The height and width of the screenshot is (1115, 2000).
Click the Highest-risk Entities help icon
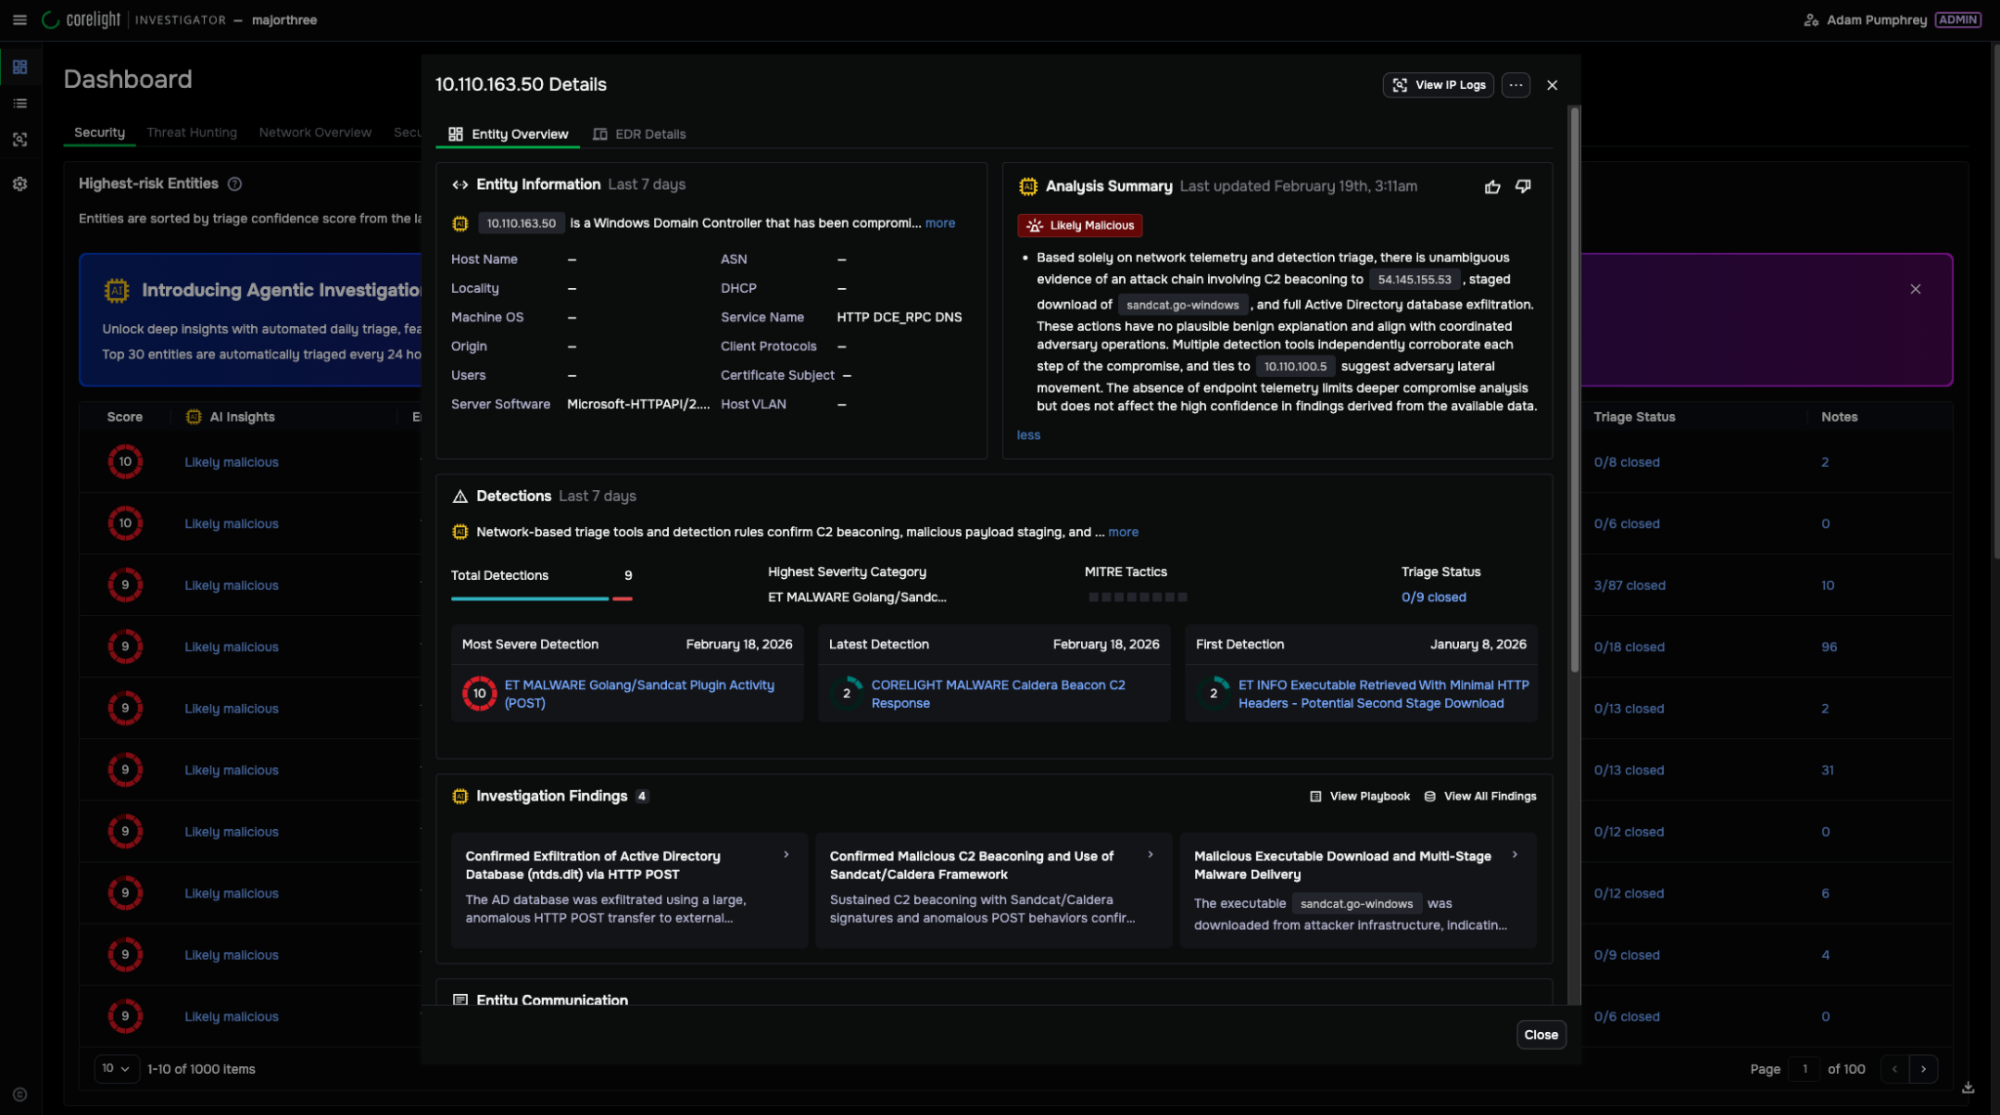[235, 184]
